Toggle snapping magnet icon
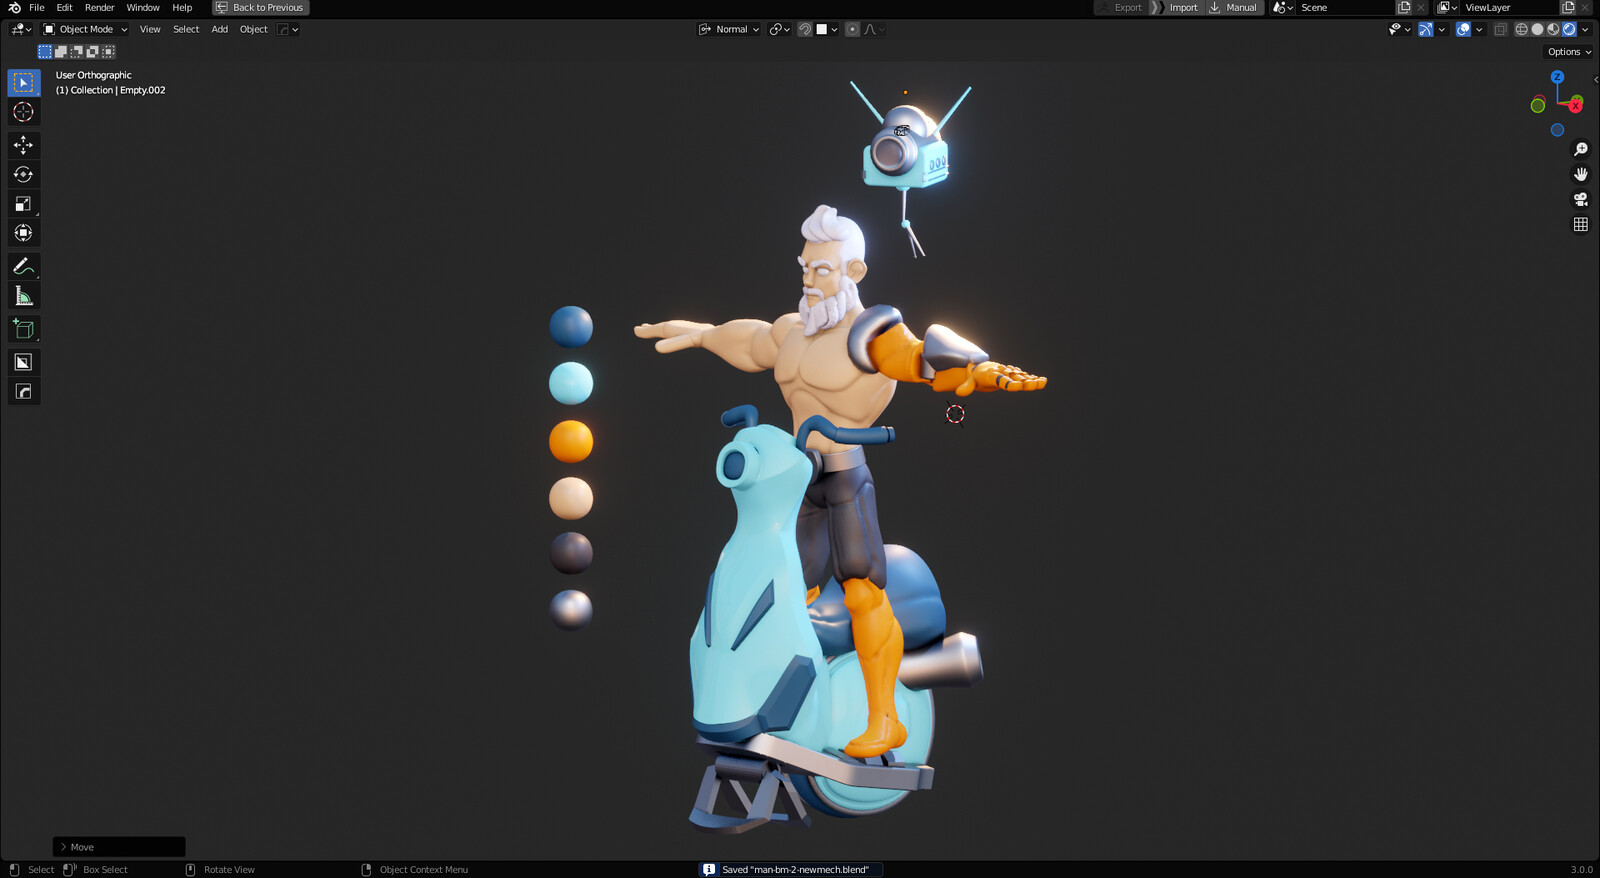 tap(804, 29)
